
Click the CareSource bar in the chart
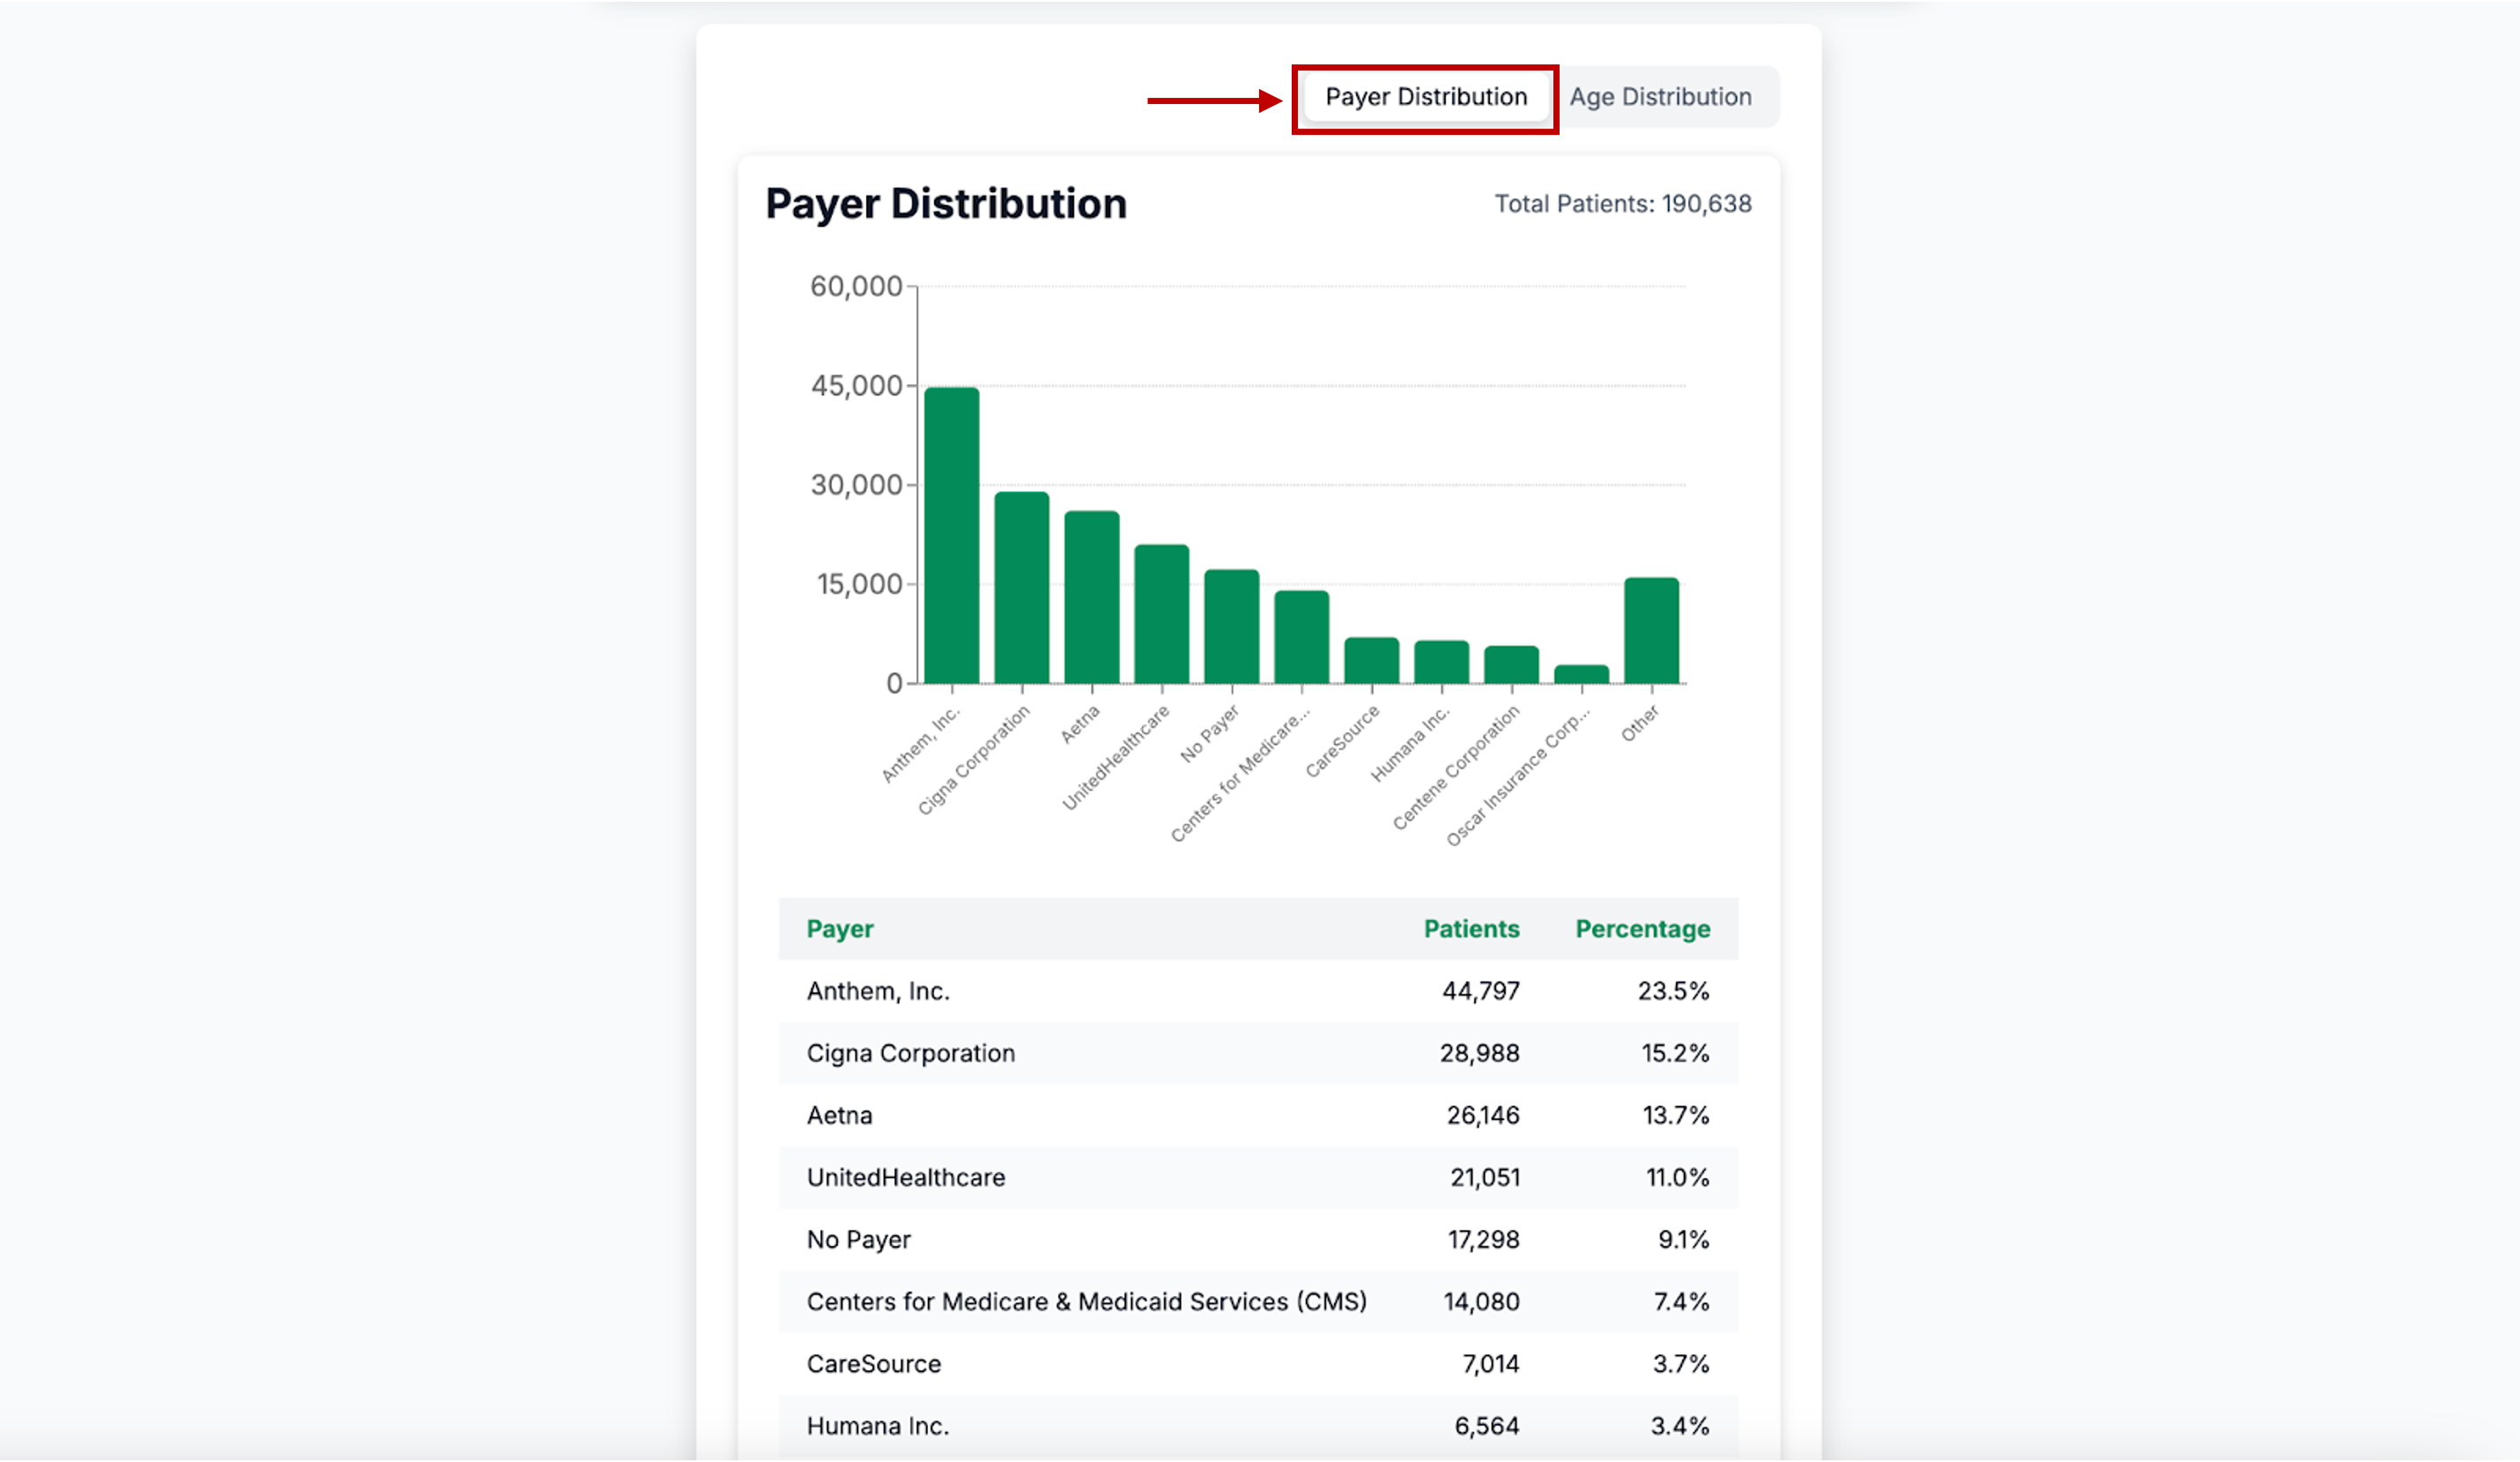[1371, 660]
